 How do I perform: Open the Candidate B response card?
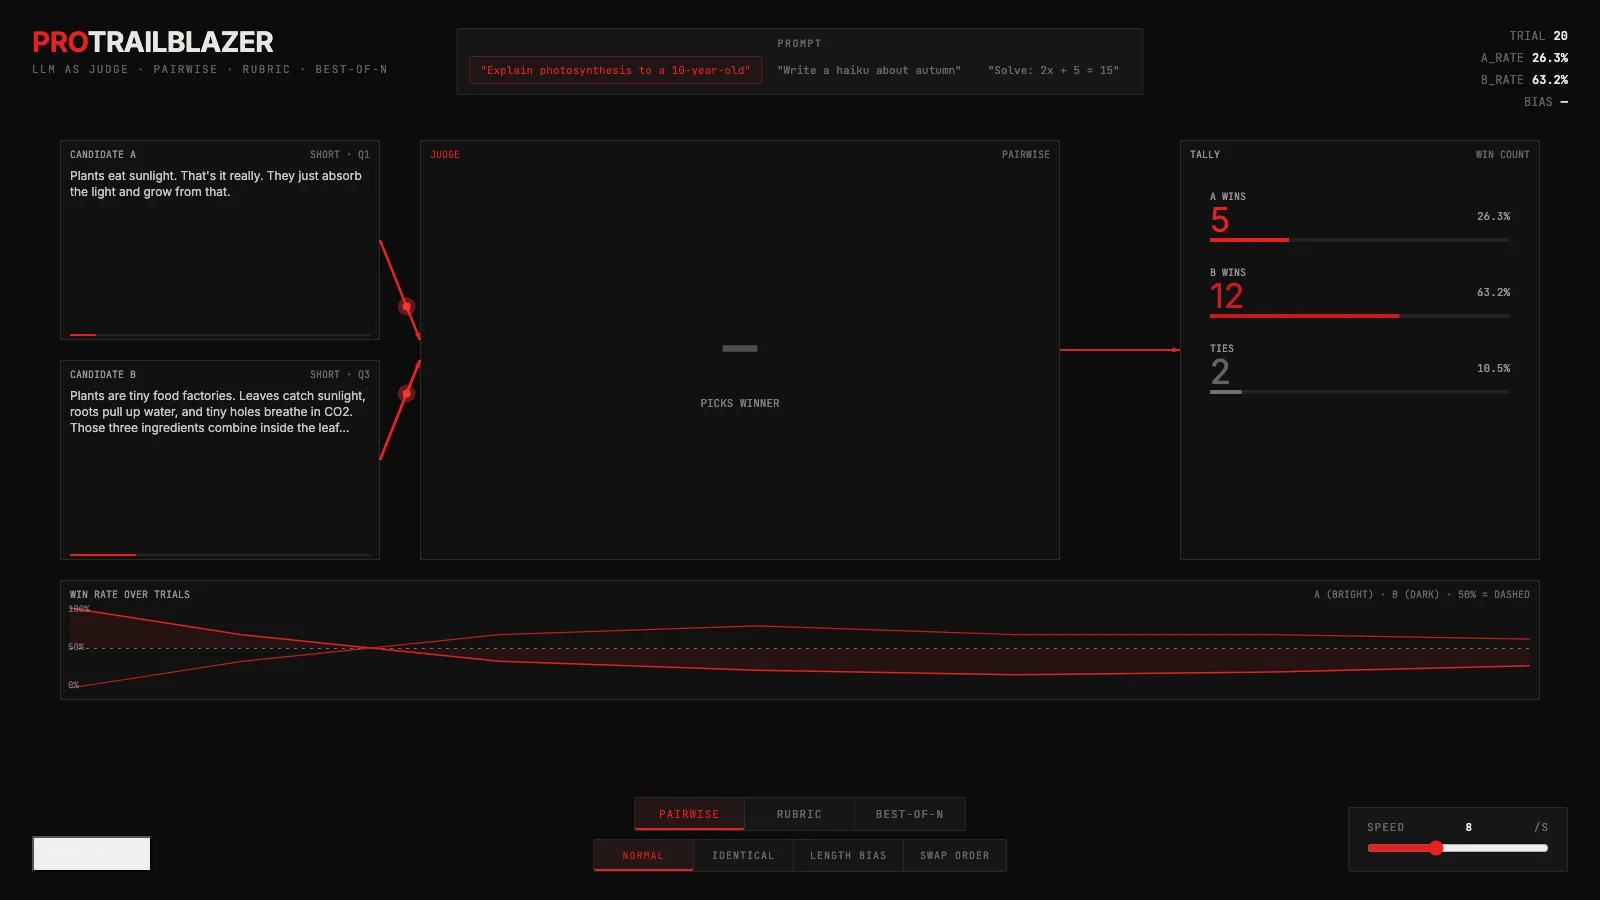[x=219, y=460]
